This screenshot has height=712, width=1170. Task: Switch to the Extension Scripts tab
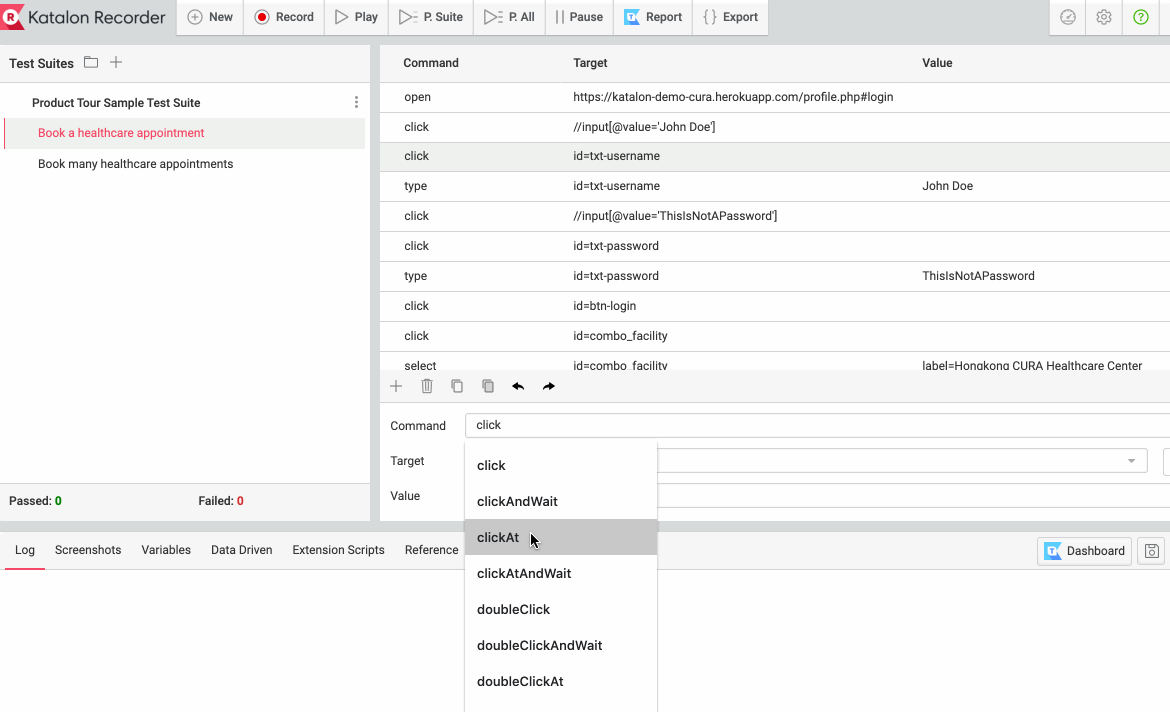pos(338,550)
